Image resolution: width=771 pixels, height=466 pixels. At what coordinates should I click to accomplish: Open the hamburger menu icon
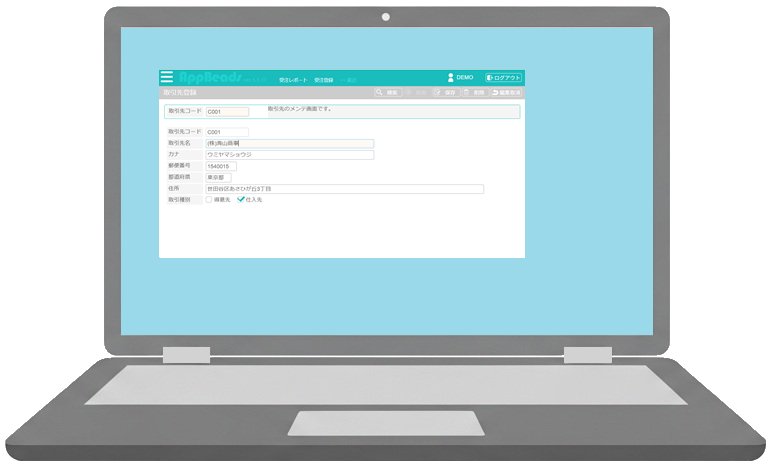[x=166, y=77]
